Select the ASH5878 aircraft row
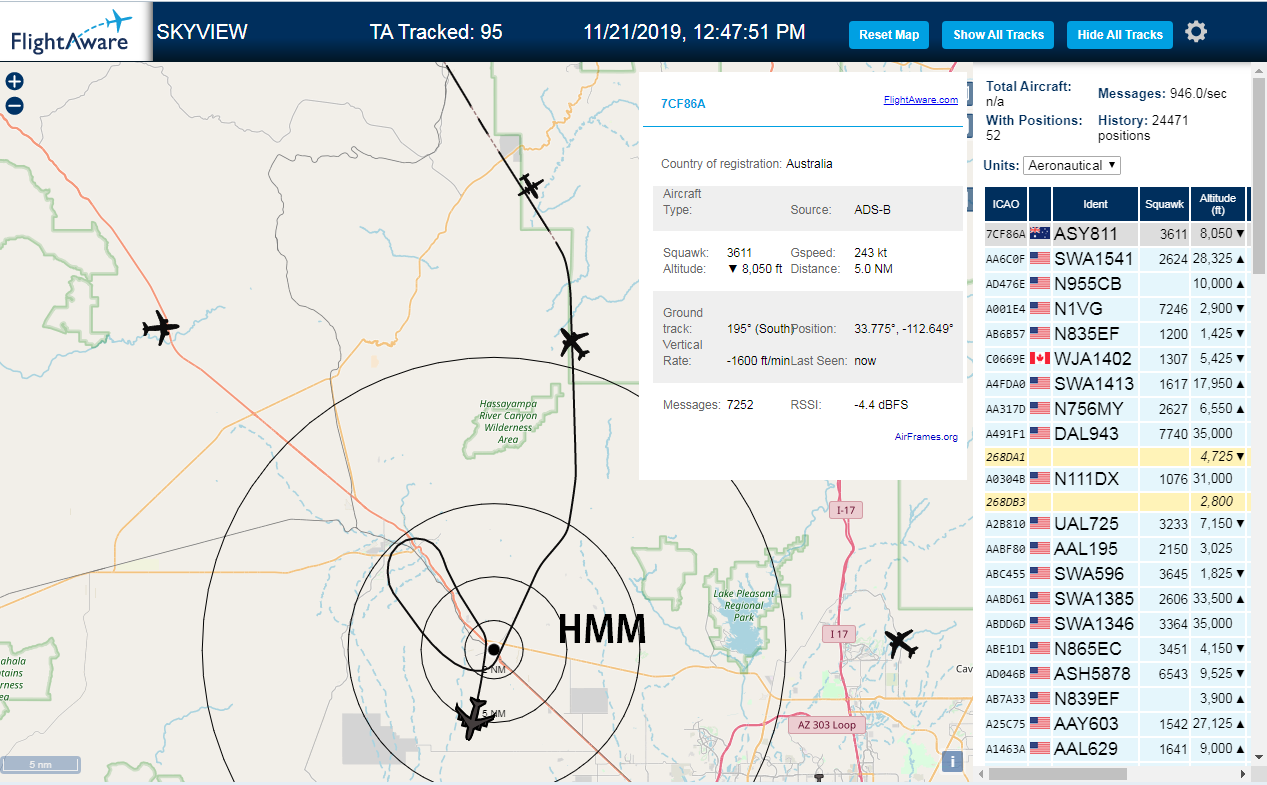The height and width of the screenshot is (785, 1267). click(1116, 674)
